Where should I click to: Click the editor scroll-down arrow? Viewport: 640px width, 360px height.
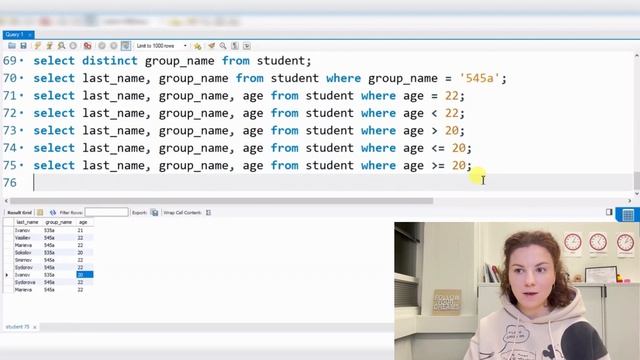(x=636, y=193)
